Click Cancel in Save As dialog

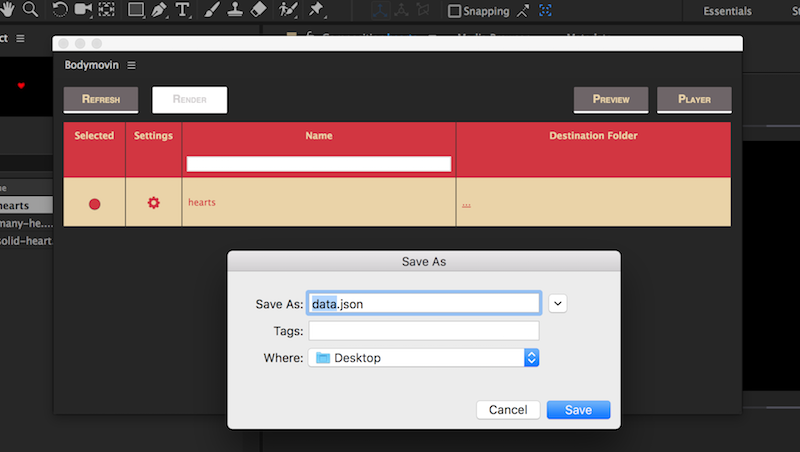[508, 410]
